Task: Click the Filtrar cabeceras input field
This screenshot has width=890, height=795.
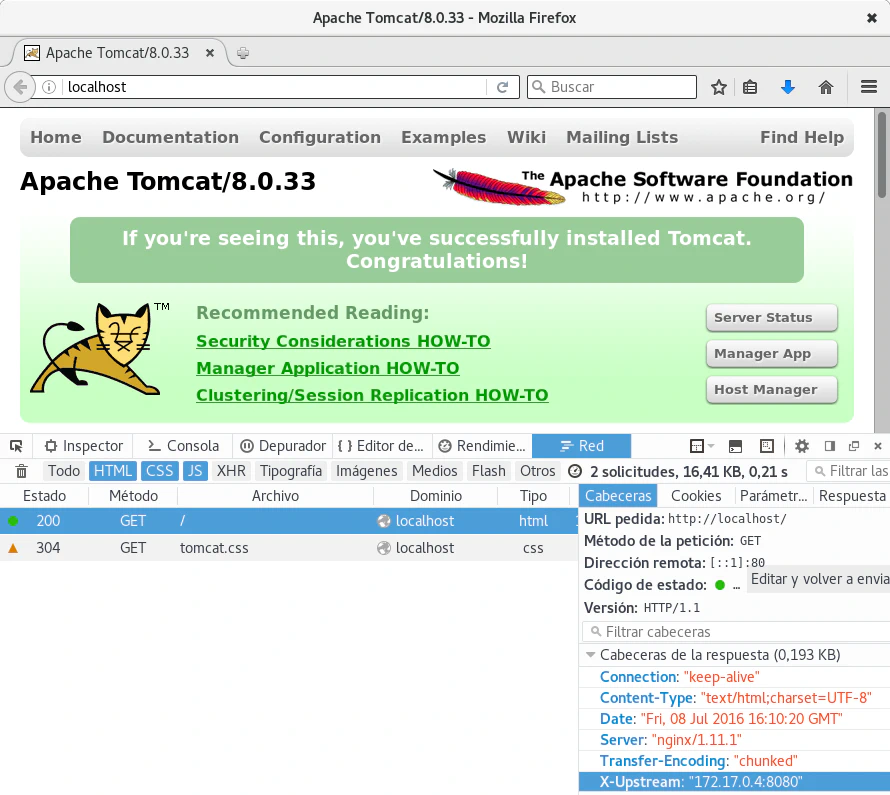Action: [x=740, y=632]
